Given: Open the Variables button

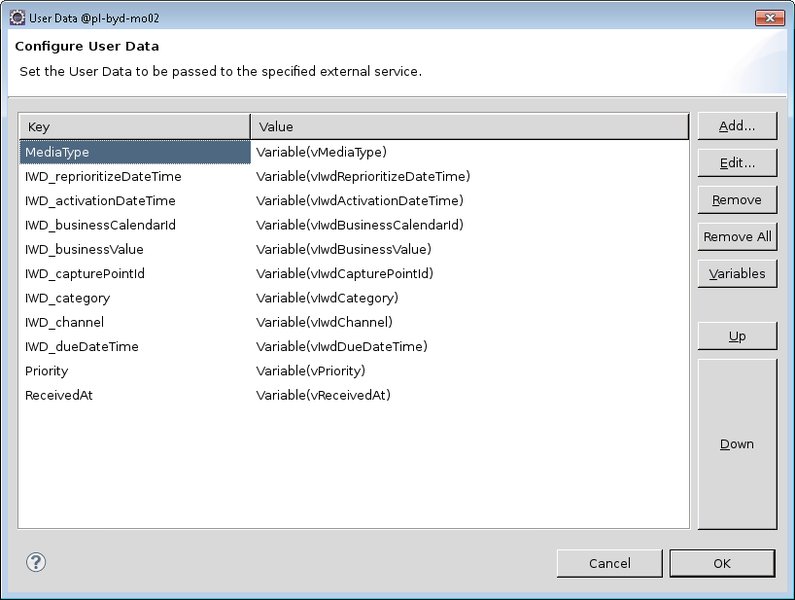Looking at the screenshot, I should click(x=737, y=274).
